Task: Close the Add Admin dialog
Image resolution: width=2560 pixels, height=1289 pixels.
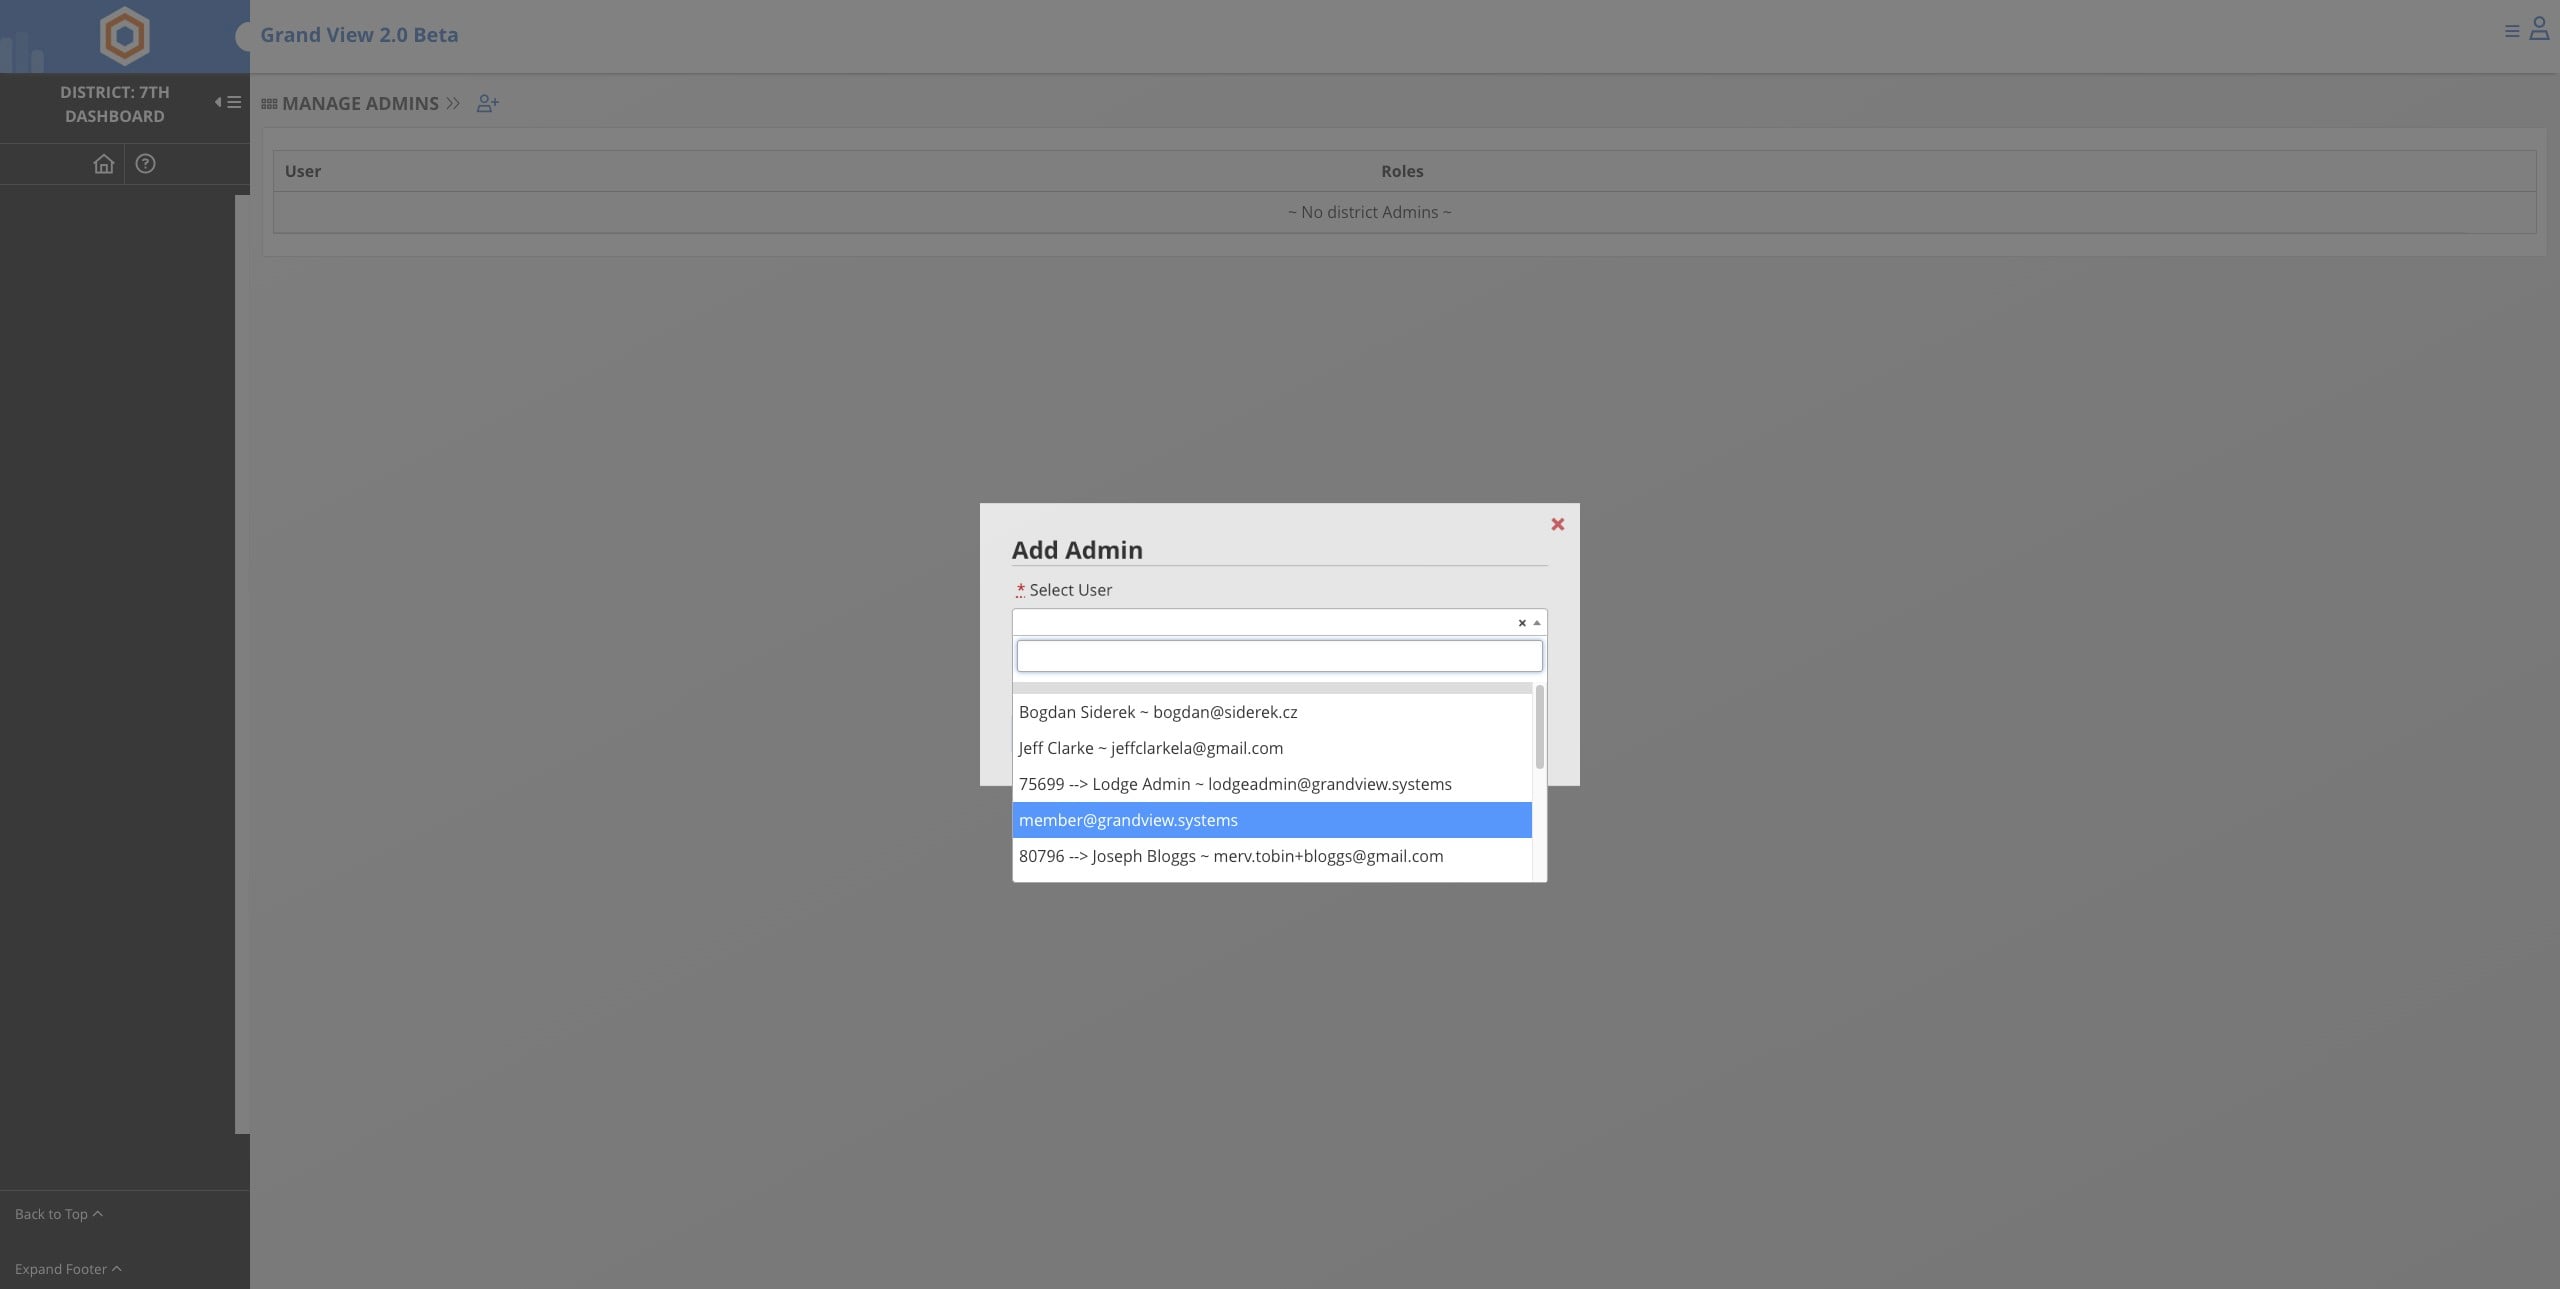Action: pos(1558,524)
